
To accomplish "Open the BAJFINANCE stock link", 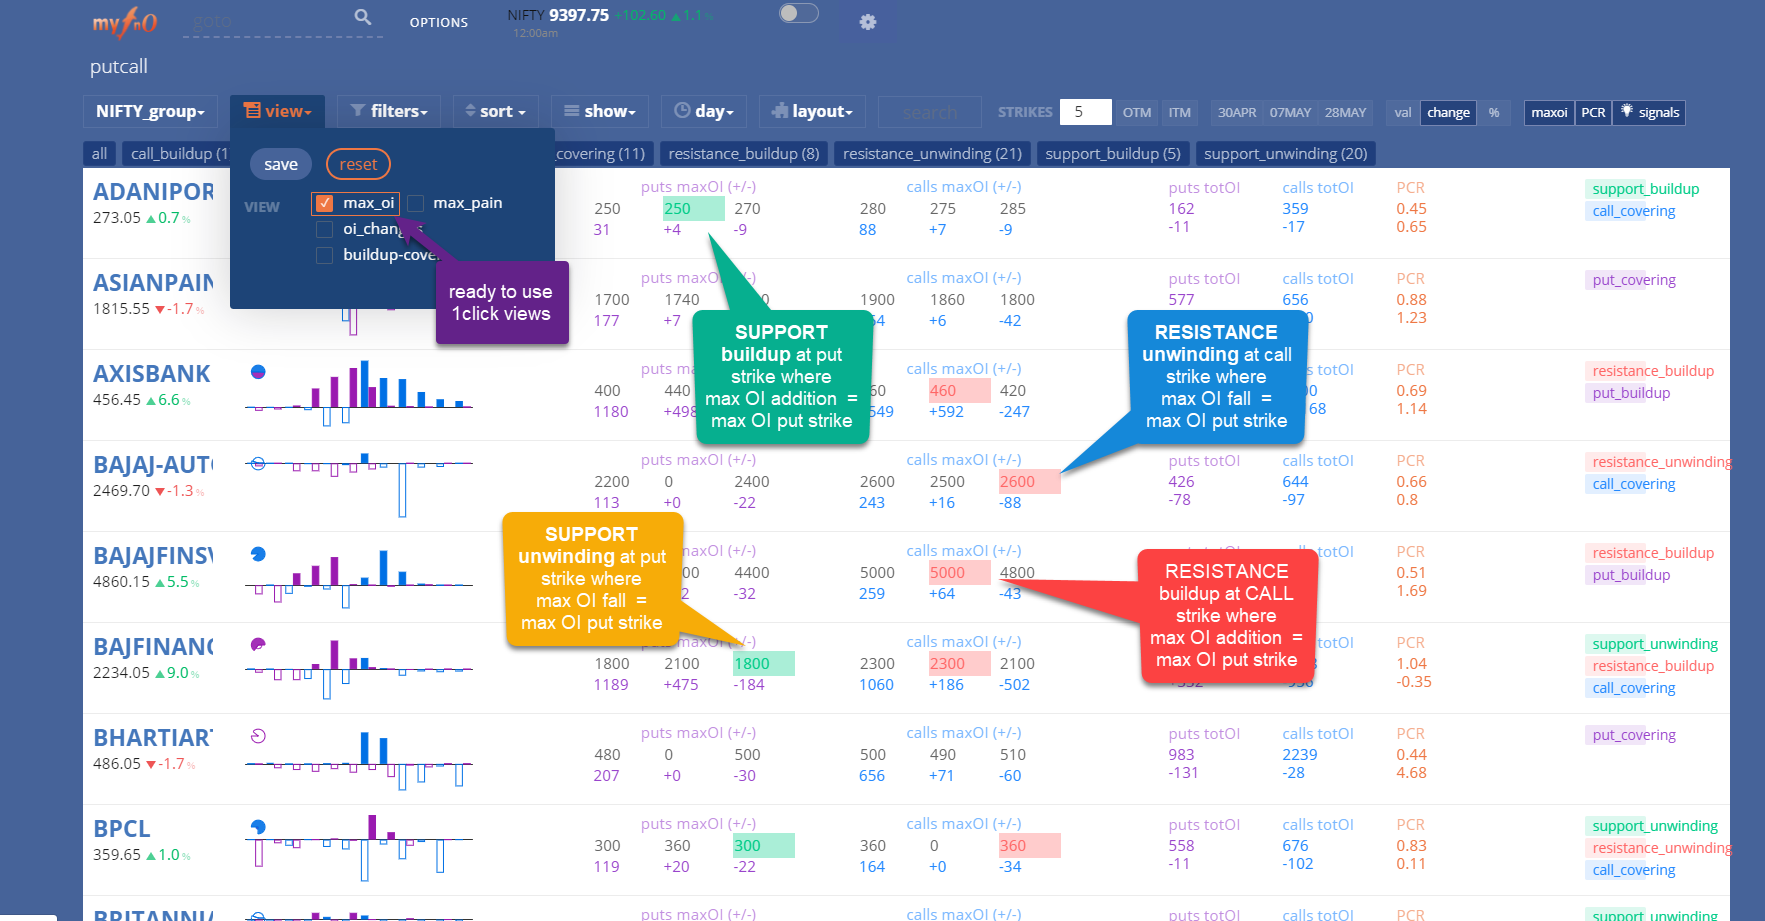I will (x=154, y=647).
